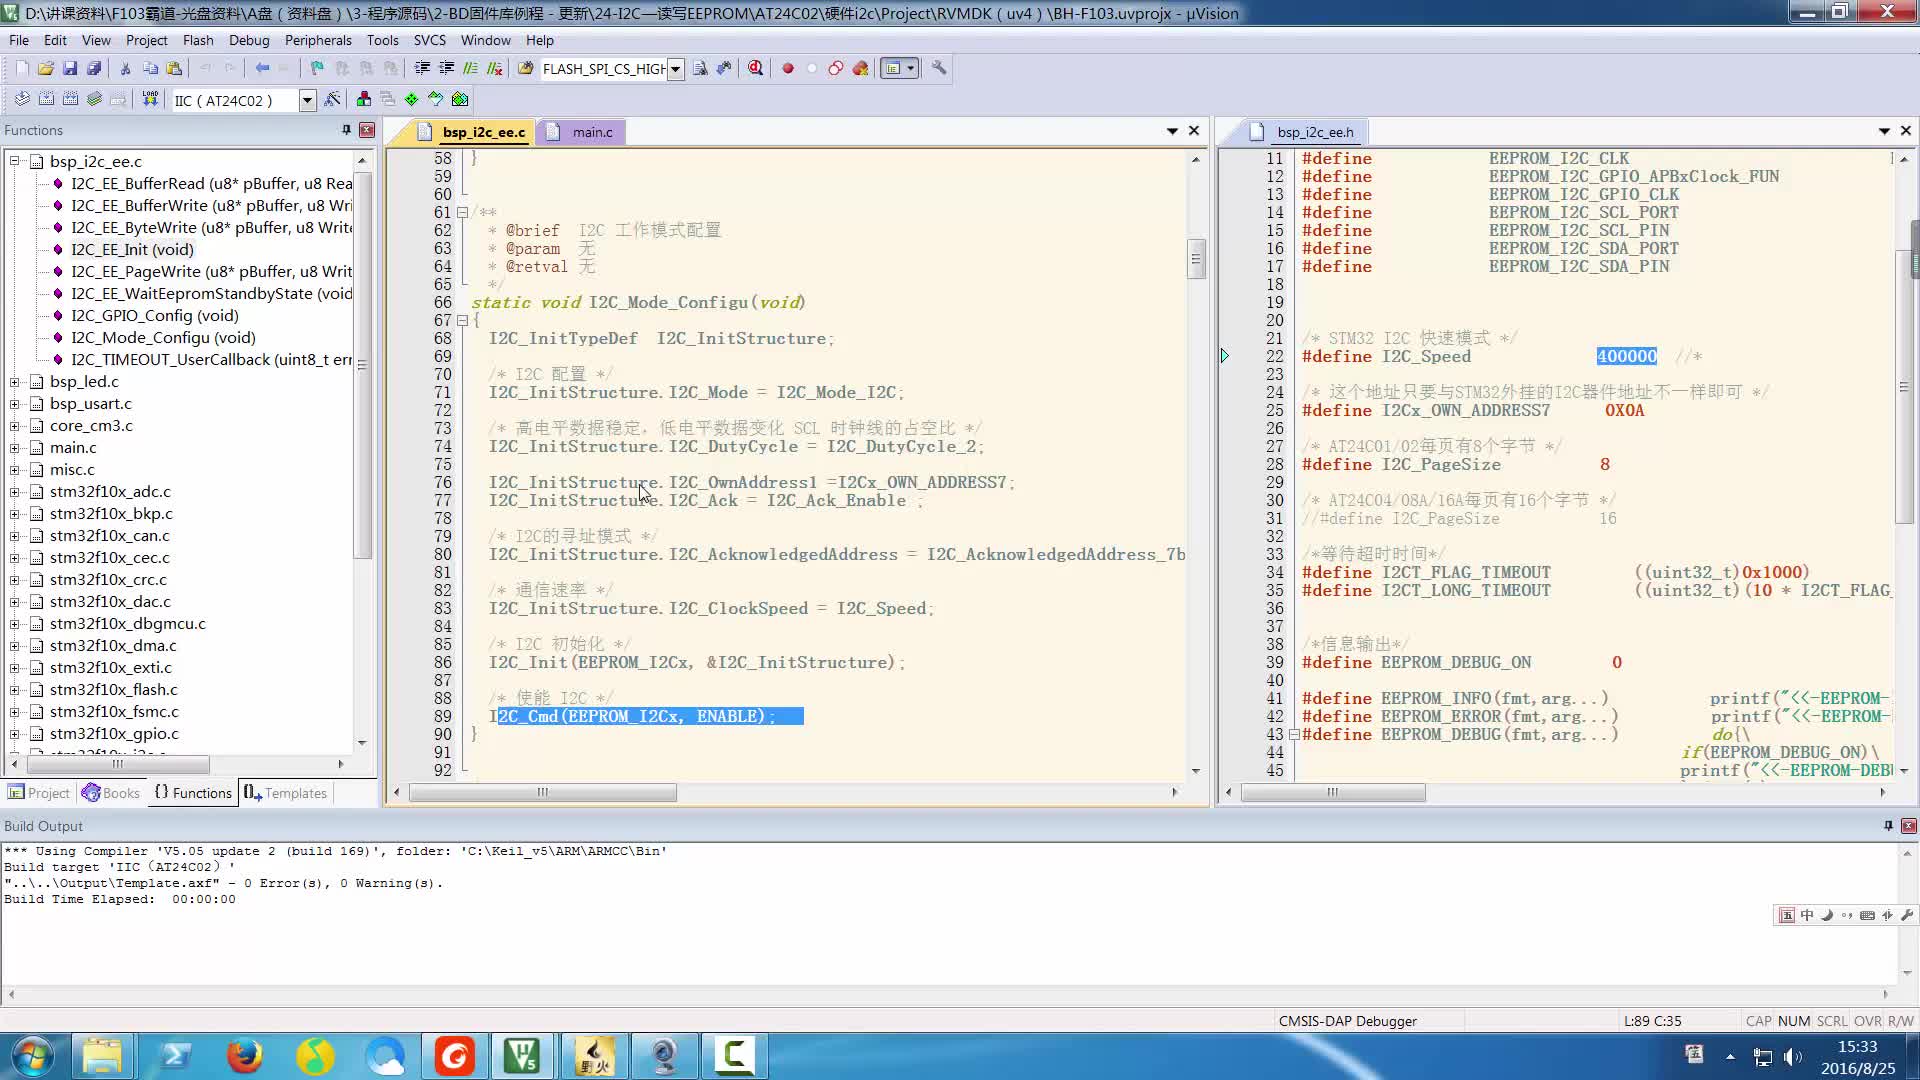
Task: Switch to the Project tab at panel bottom
Action: pos(39,793)
